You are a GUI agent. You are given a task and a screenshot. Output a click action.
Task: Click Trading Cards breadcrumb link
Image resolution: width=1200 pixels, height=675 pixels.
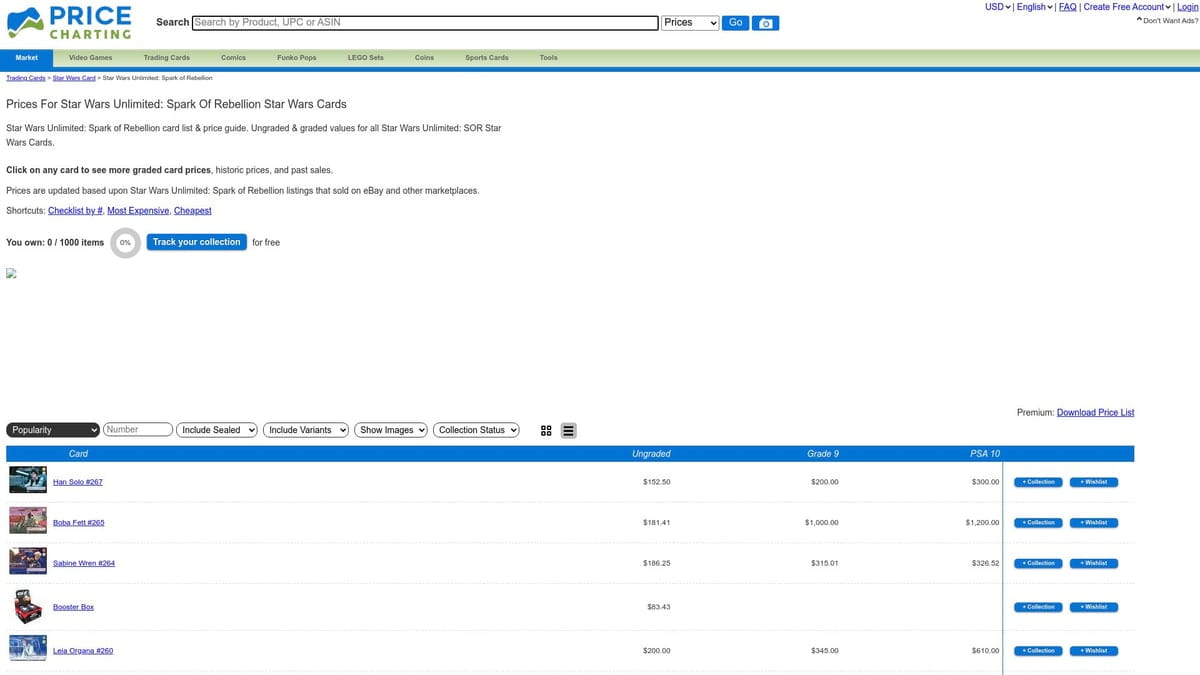point(26,77)
